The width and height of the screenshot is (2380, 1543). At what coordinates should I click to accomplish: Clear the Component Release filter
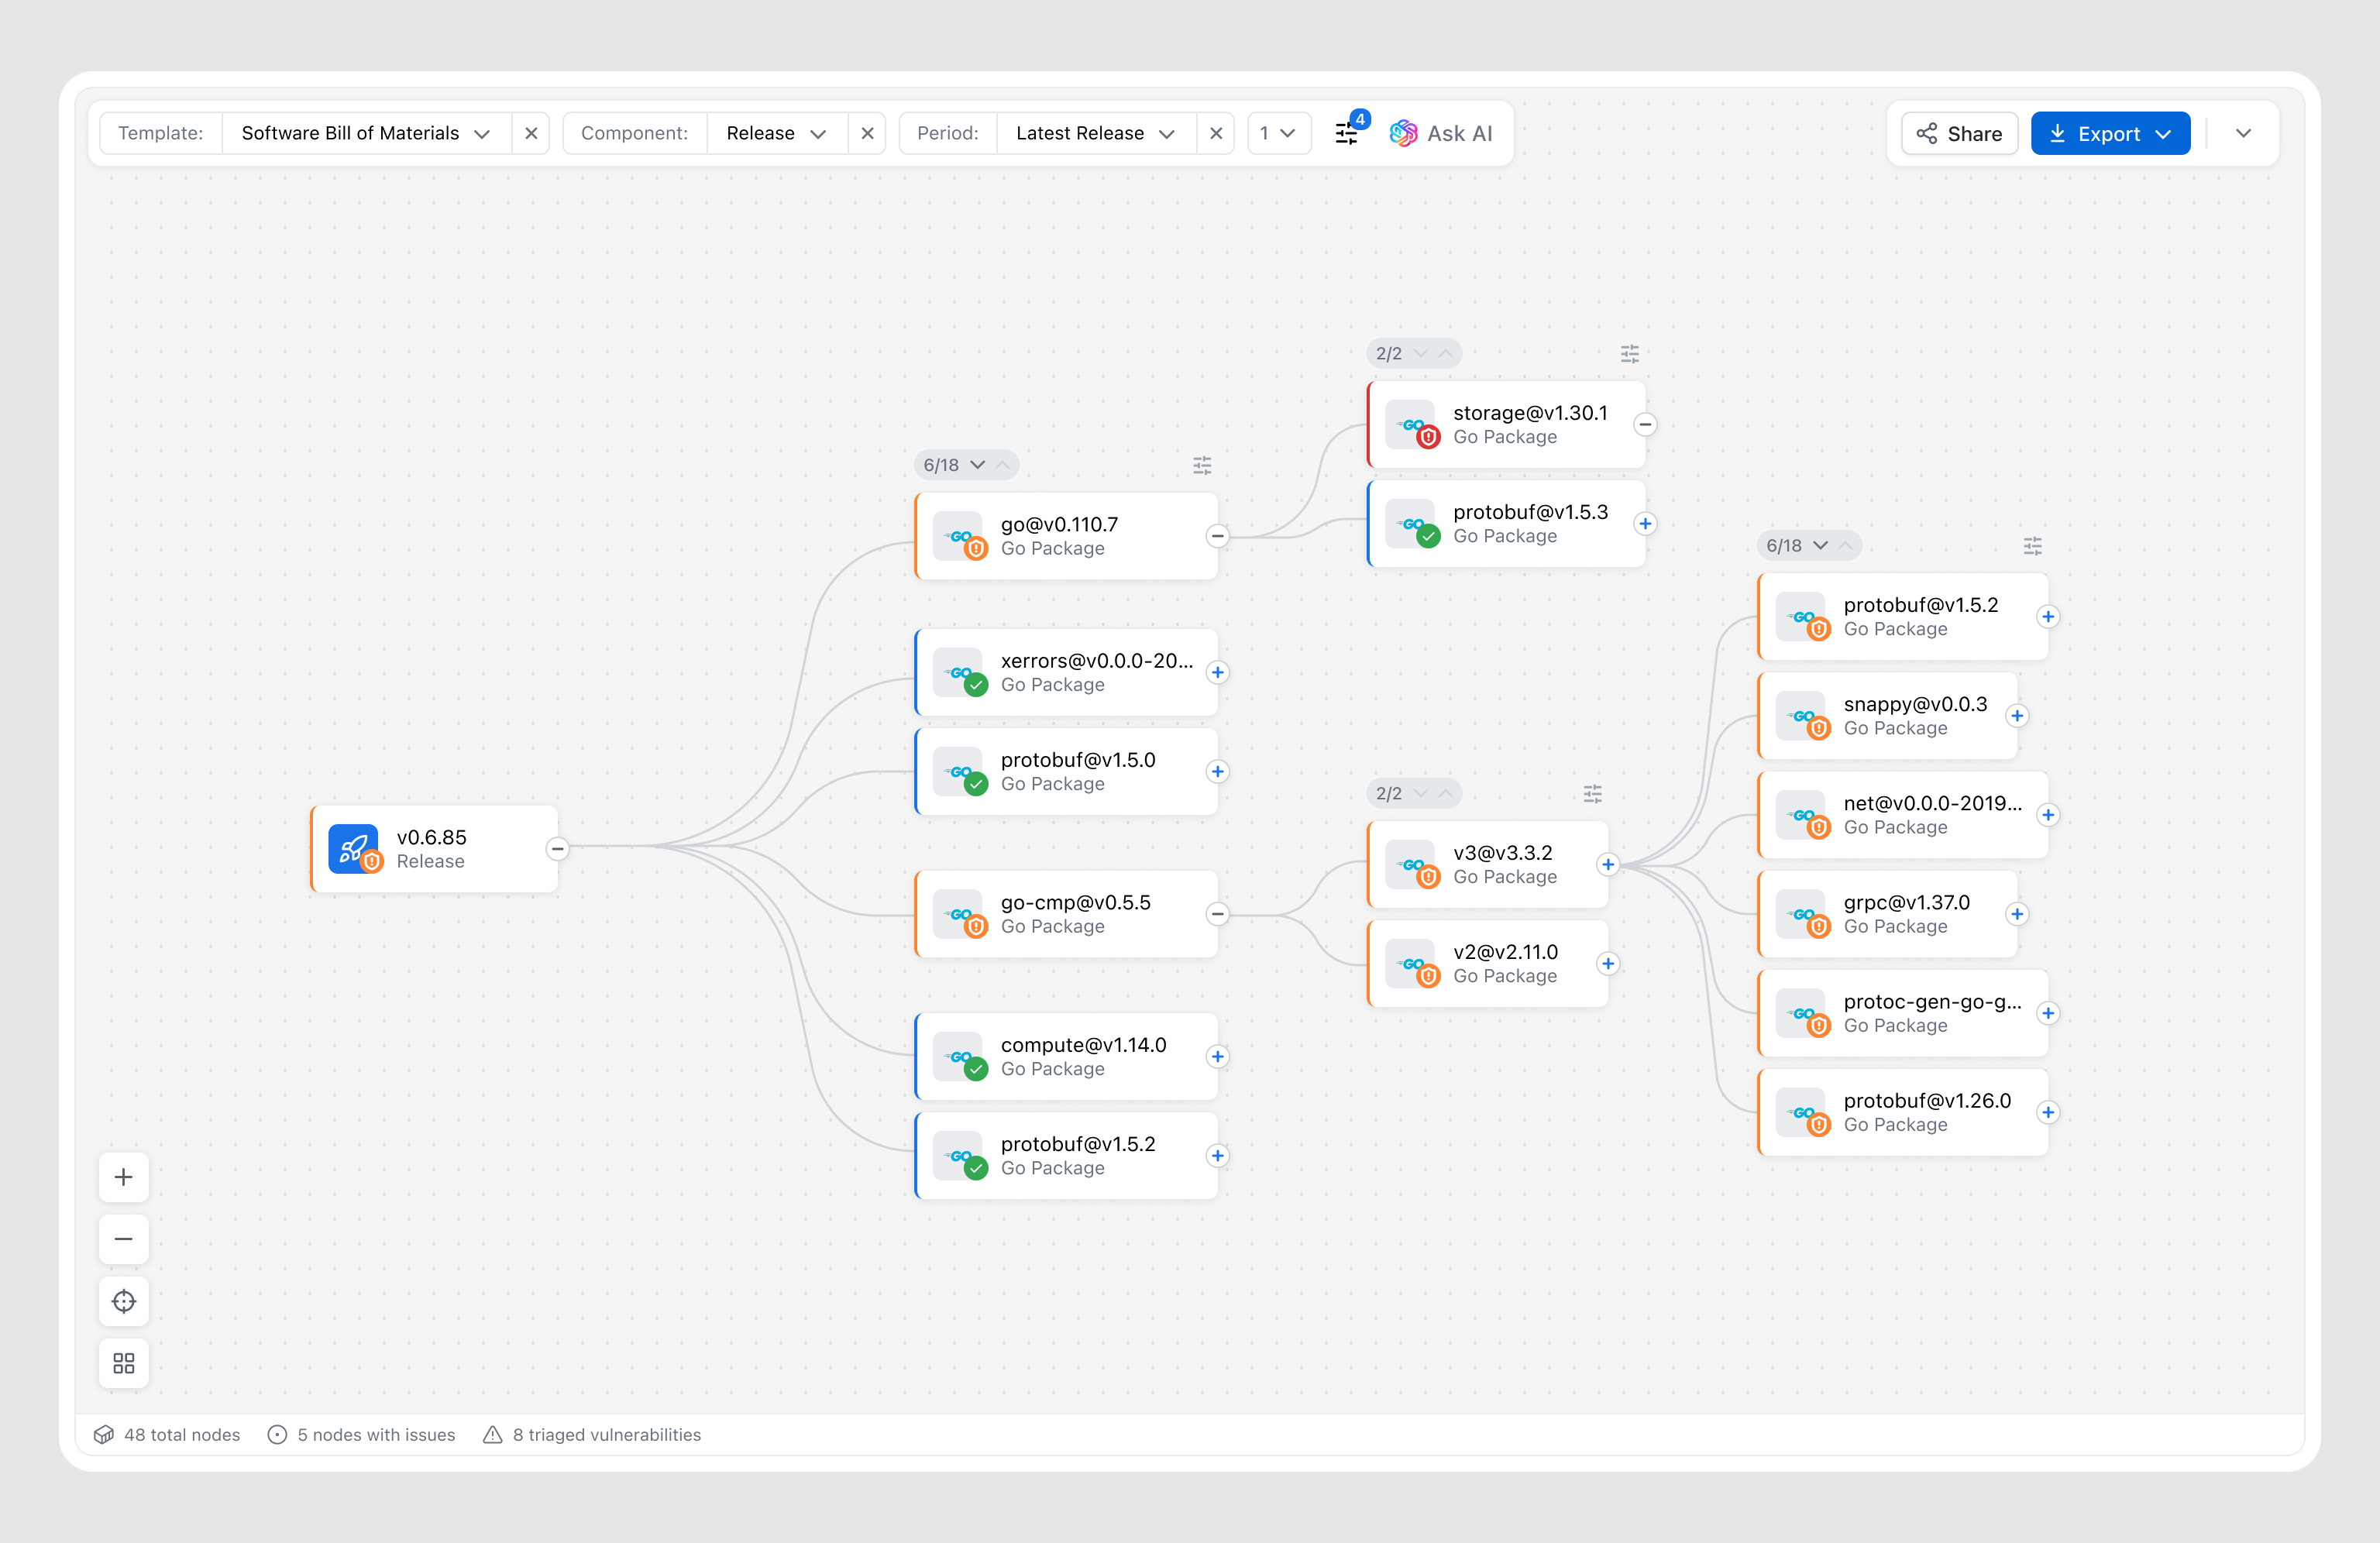pos(867,133)
